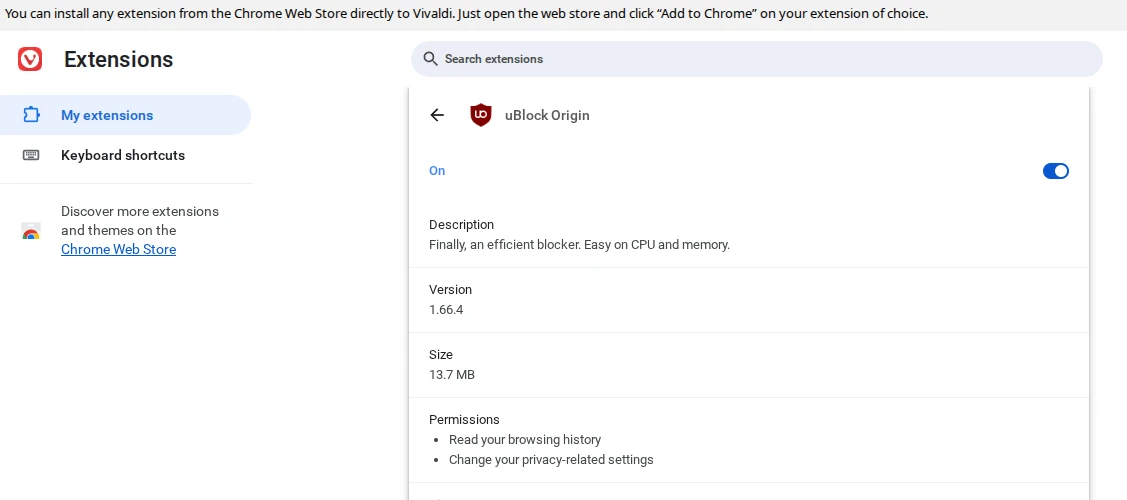This screenshot has height=500, width=1127.
Task: Click the Extensions page heading
Action: point(118,60)
